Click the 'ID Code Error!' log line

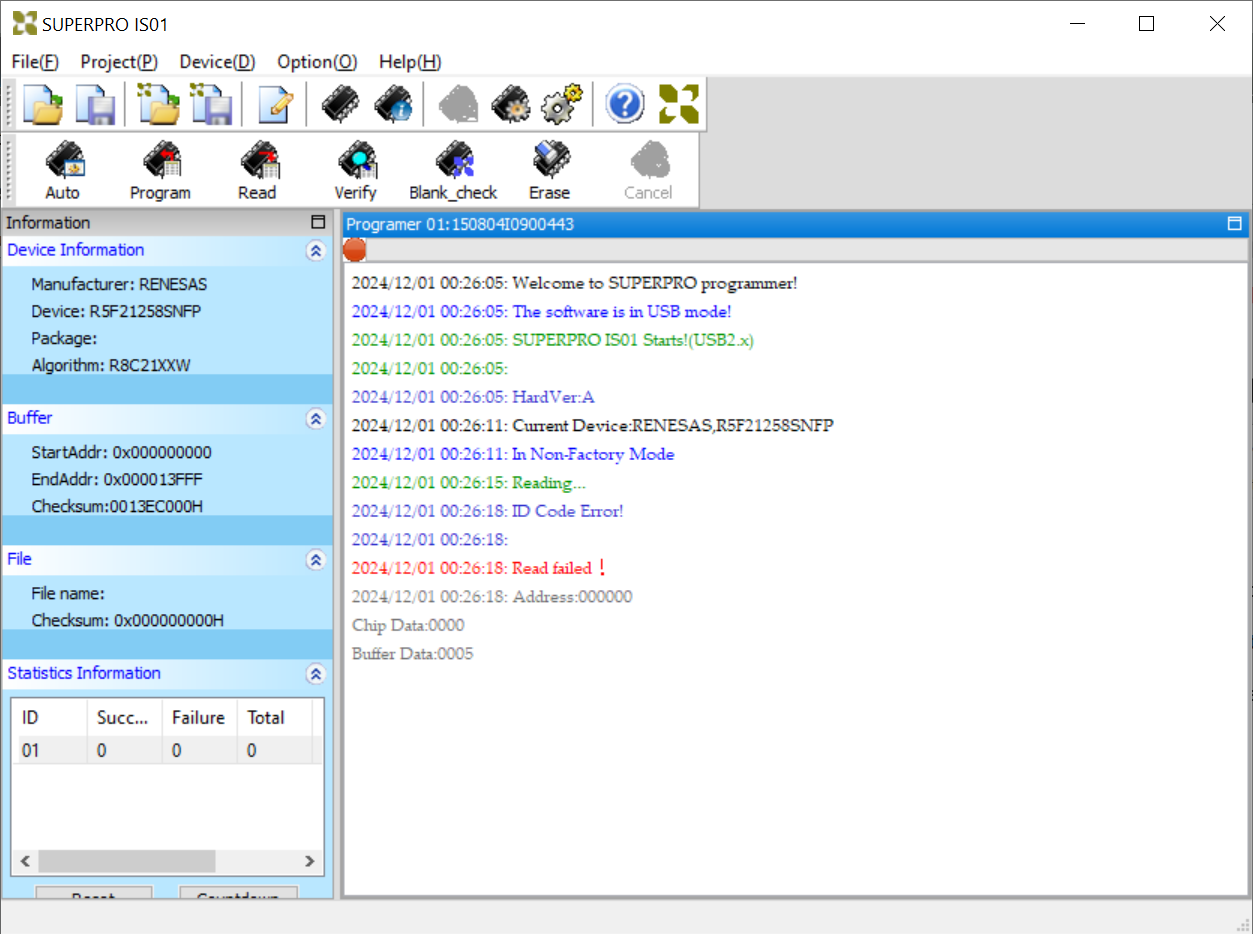[x=487, y=511]
